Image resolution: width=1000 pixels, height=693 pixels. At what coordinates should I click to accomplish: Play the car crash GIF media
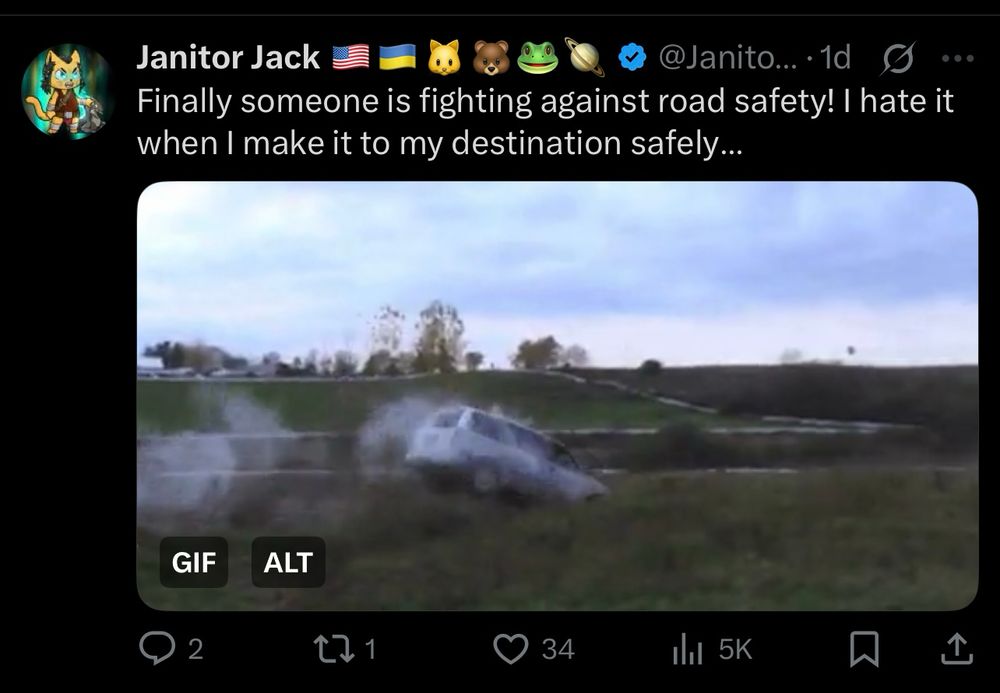click(x=557, y=396)
